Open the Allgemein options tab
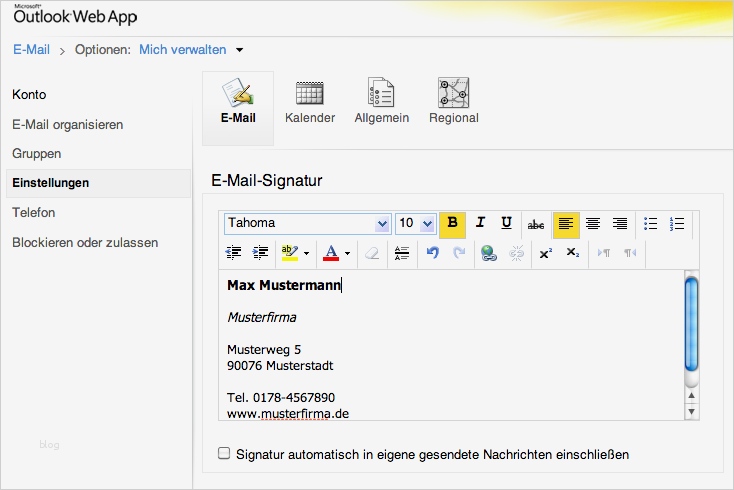Image resolution: width=734 pixels, height=490 pixels. point(382,101)
